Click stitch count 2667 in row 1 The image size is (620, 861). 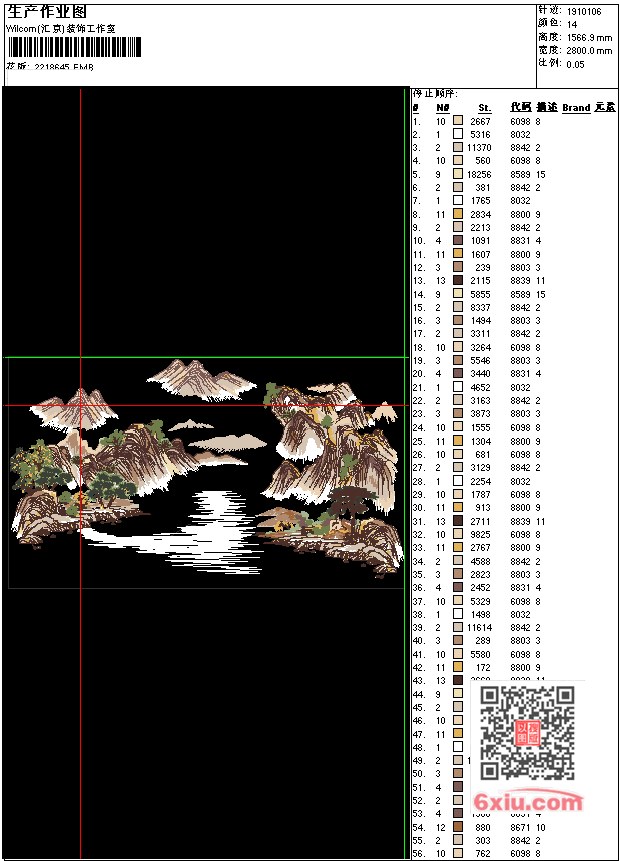click(x=480, y=121)
